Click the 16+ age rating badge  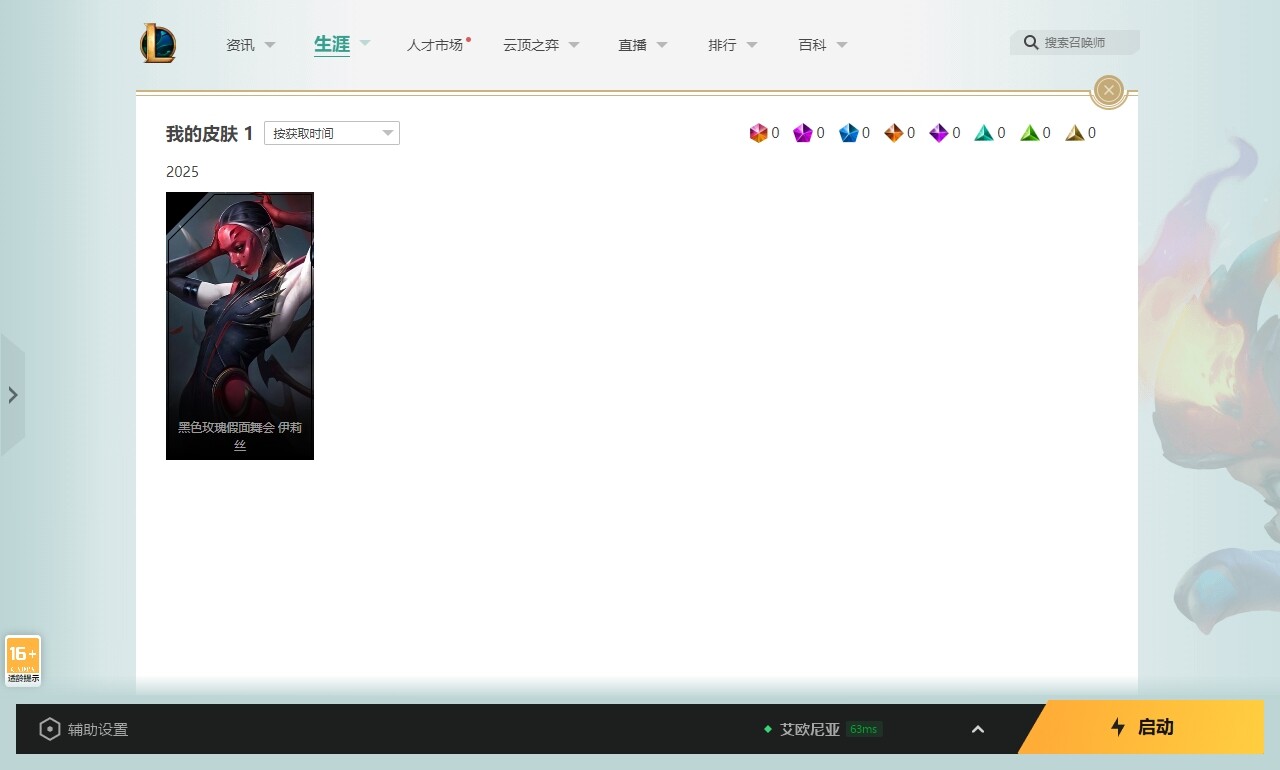tap(23, 661)
